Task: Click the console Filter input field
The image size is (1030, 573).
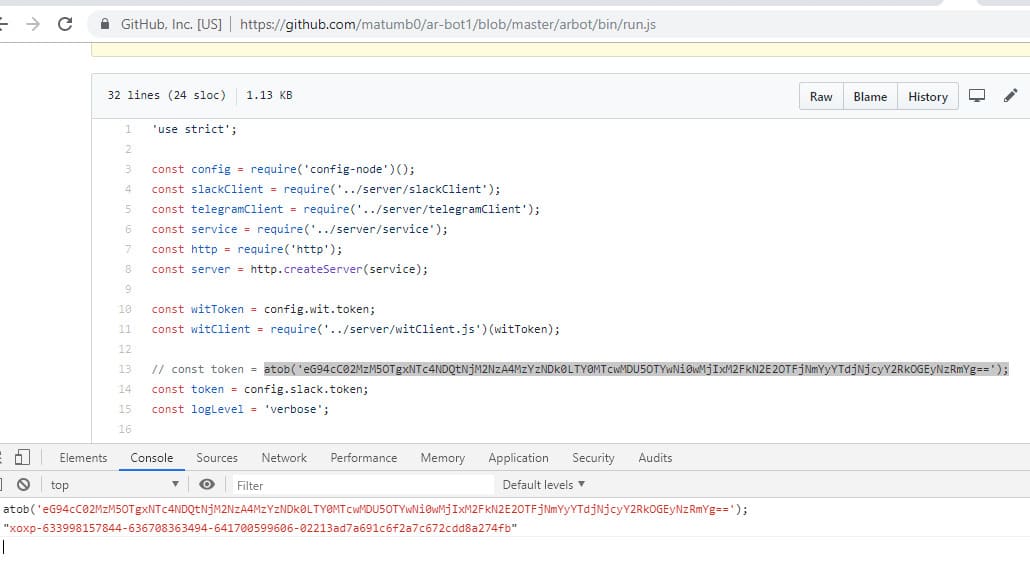Action: pos(350,485)
